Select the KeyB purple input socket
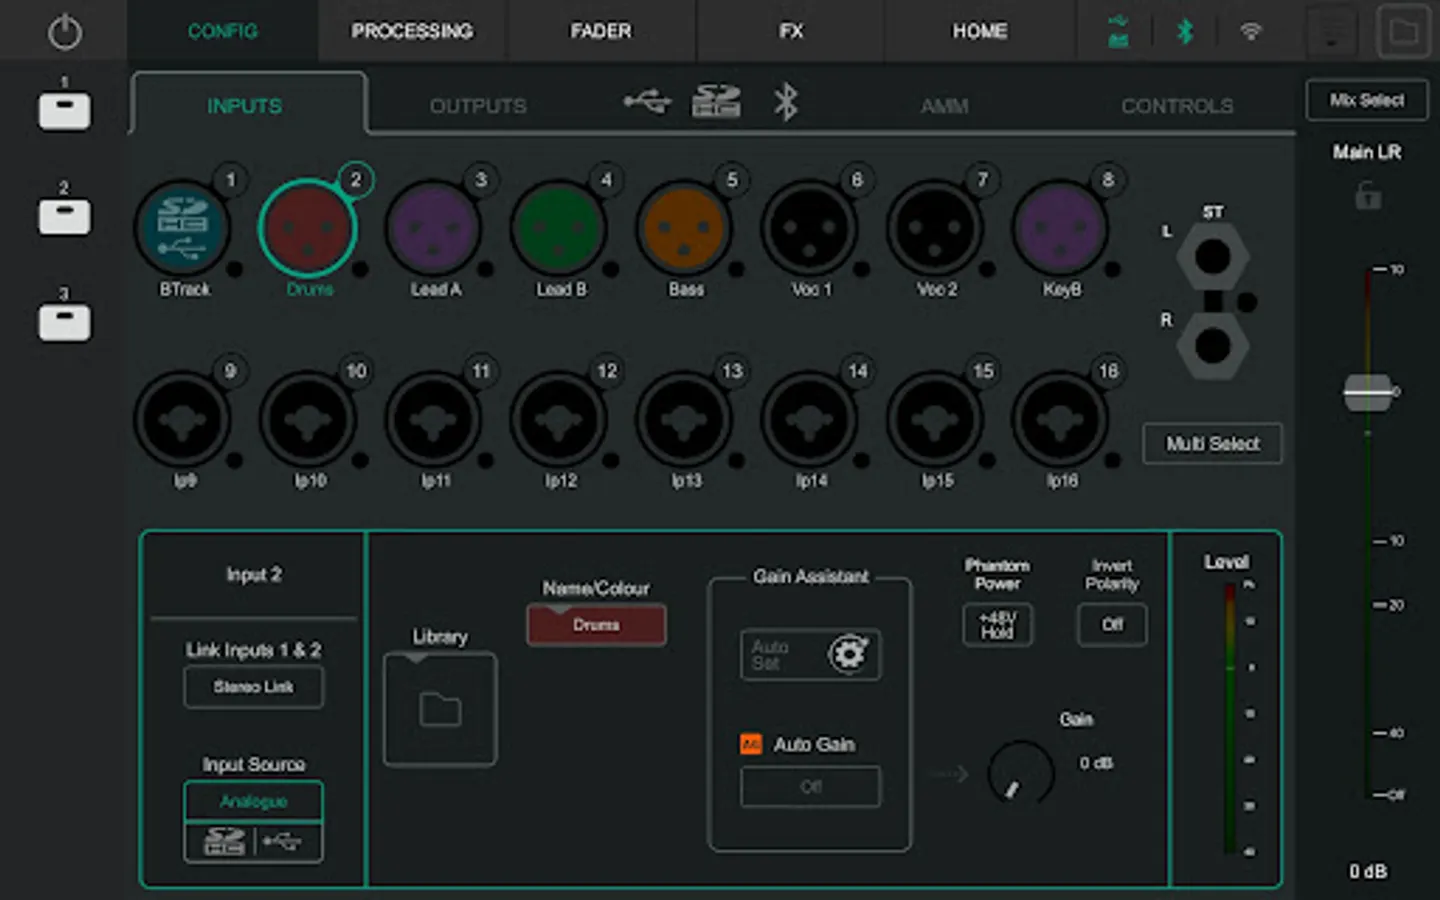Screen dimensions: 1440x900 [1060, 228]
